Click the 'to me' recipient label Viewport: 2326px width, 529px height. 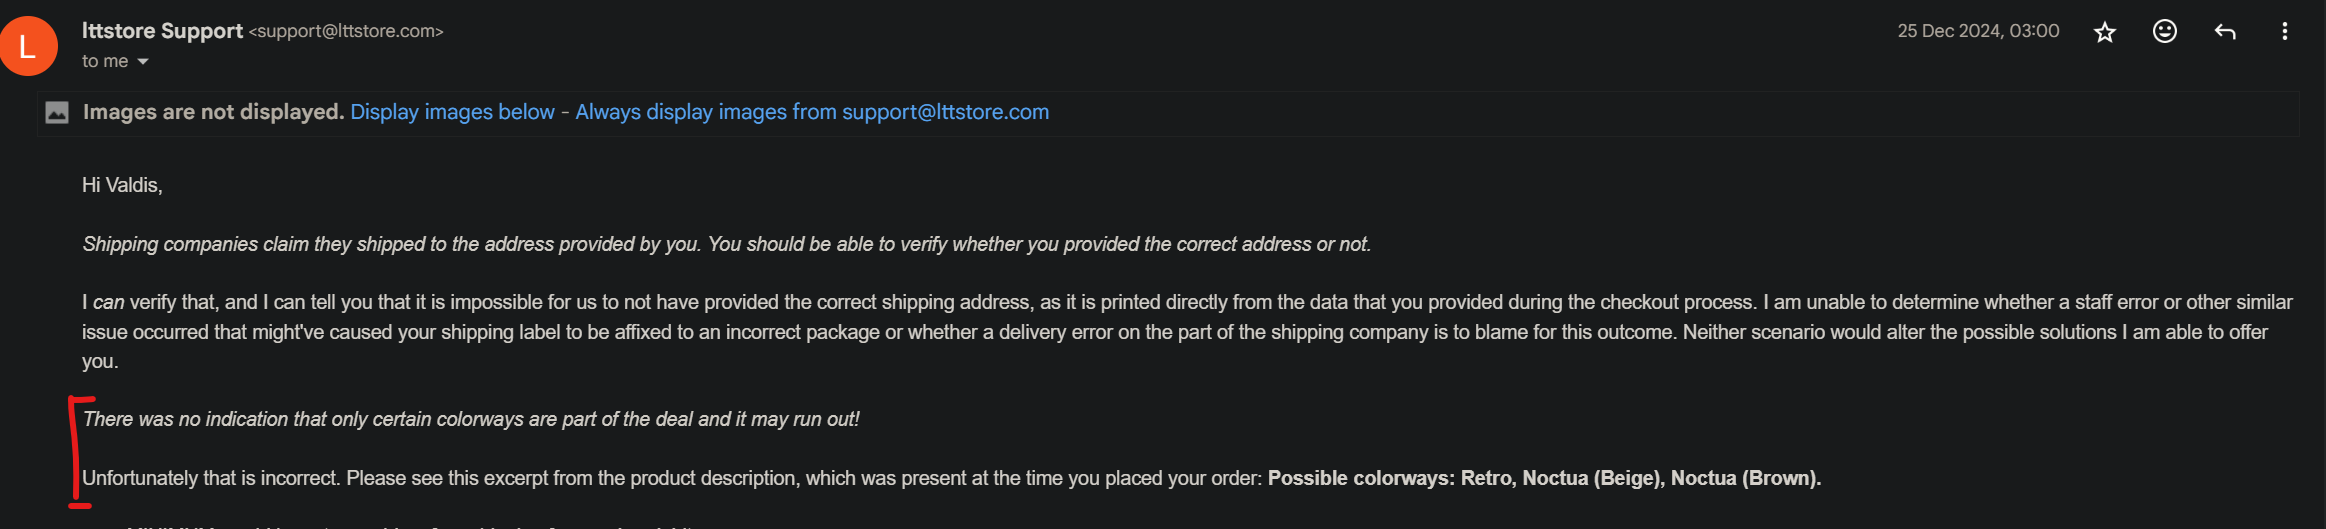tap(105, 61)
